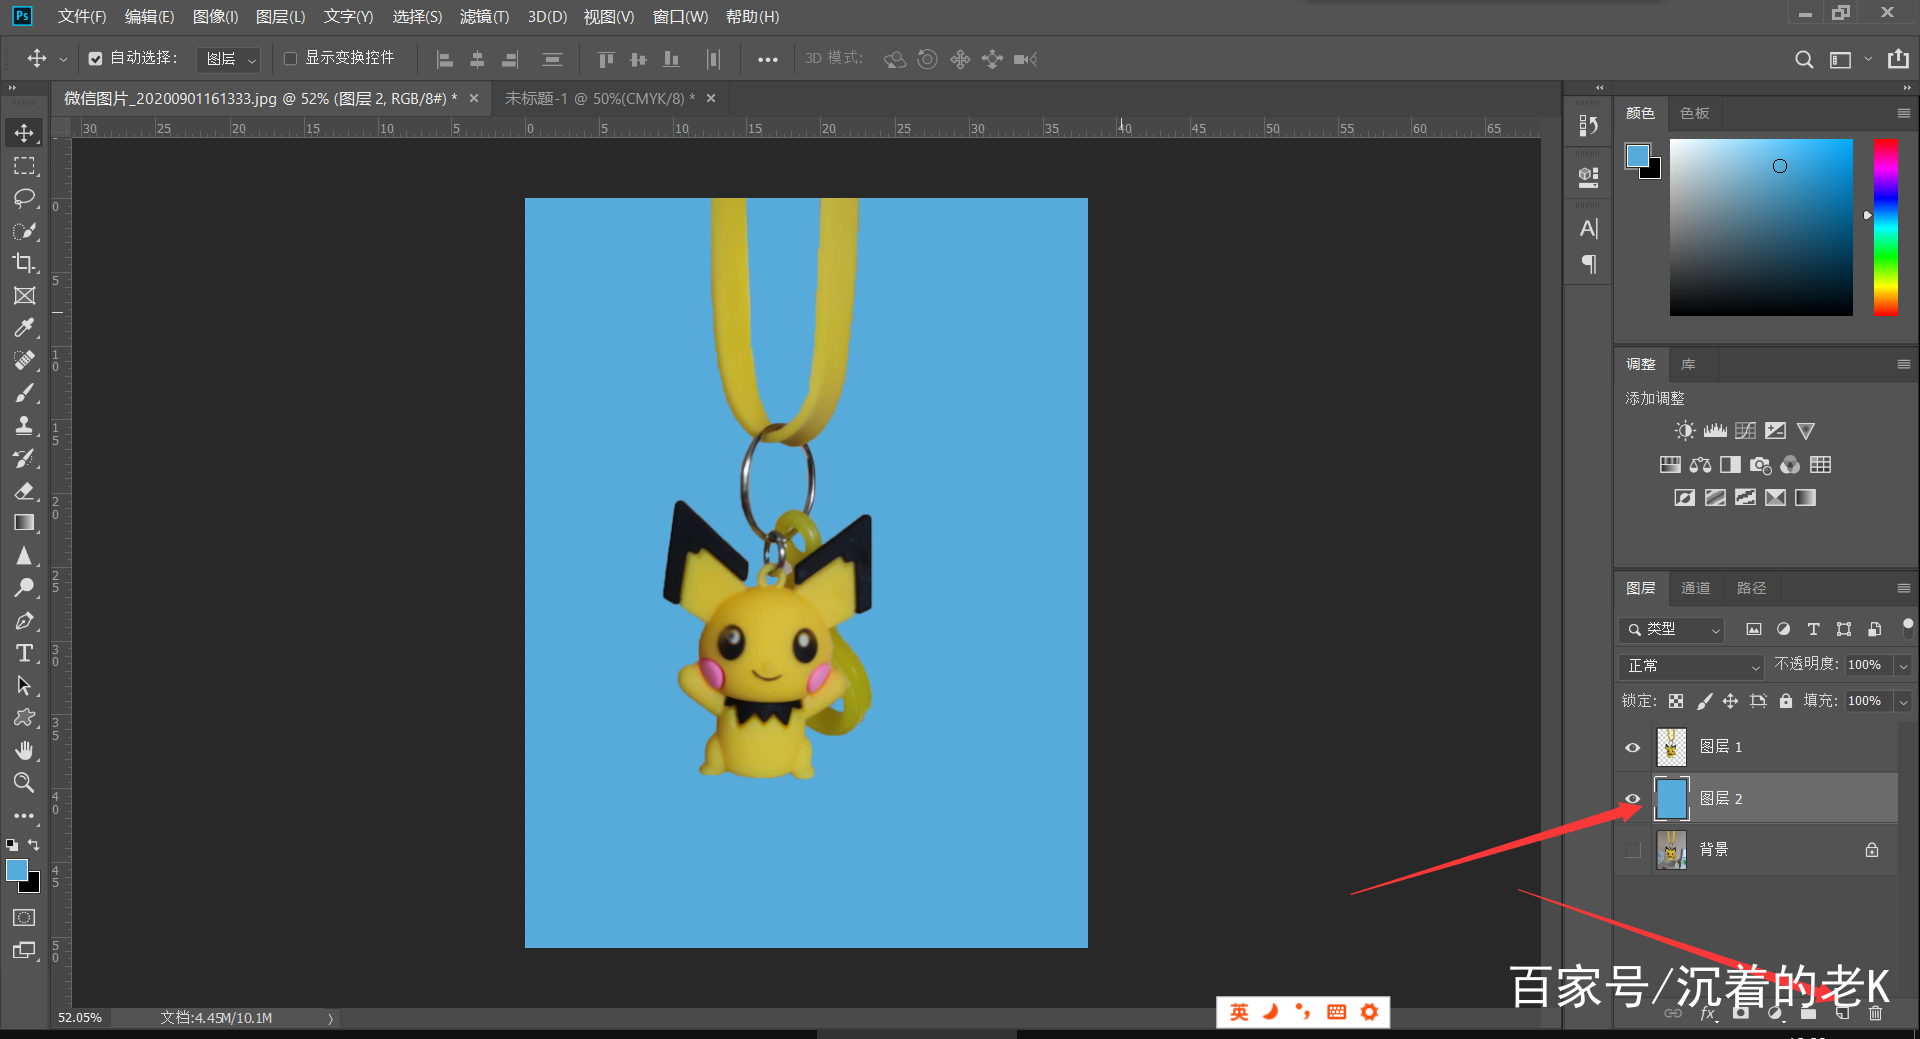1920x1039 pixels.
Task: Select the Horizontal Type tool
Action: 24,653
